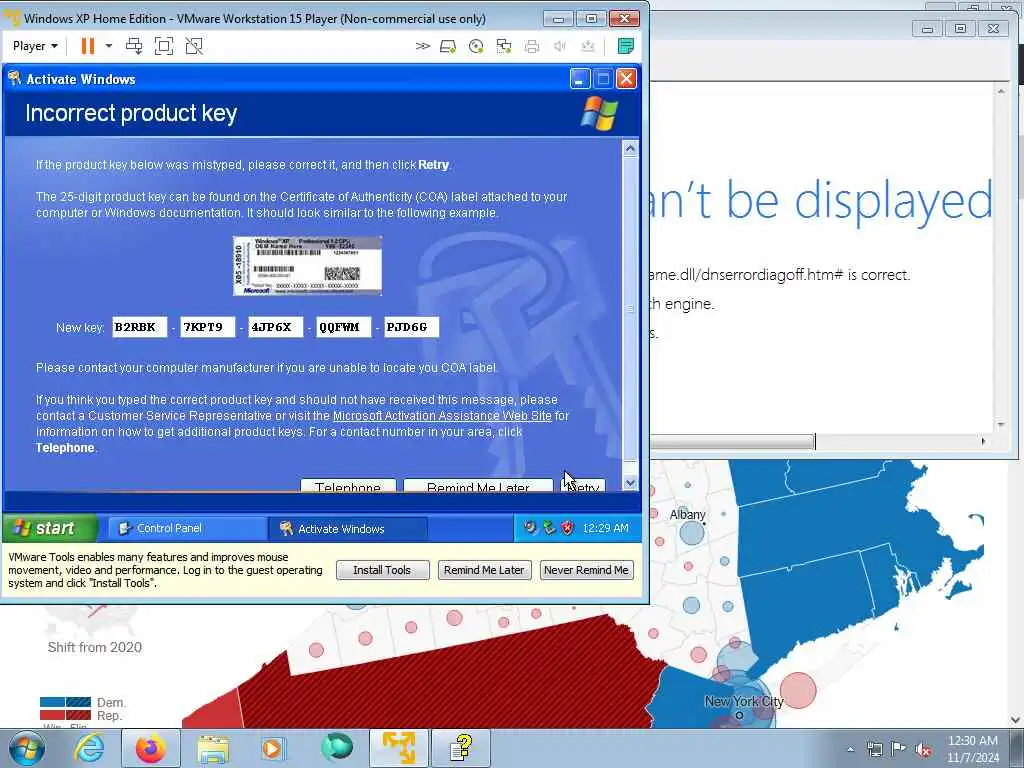
Task: Click Never Remind Me button
Action: 586,570
